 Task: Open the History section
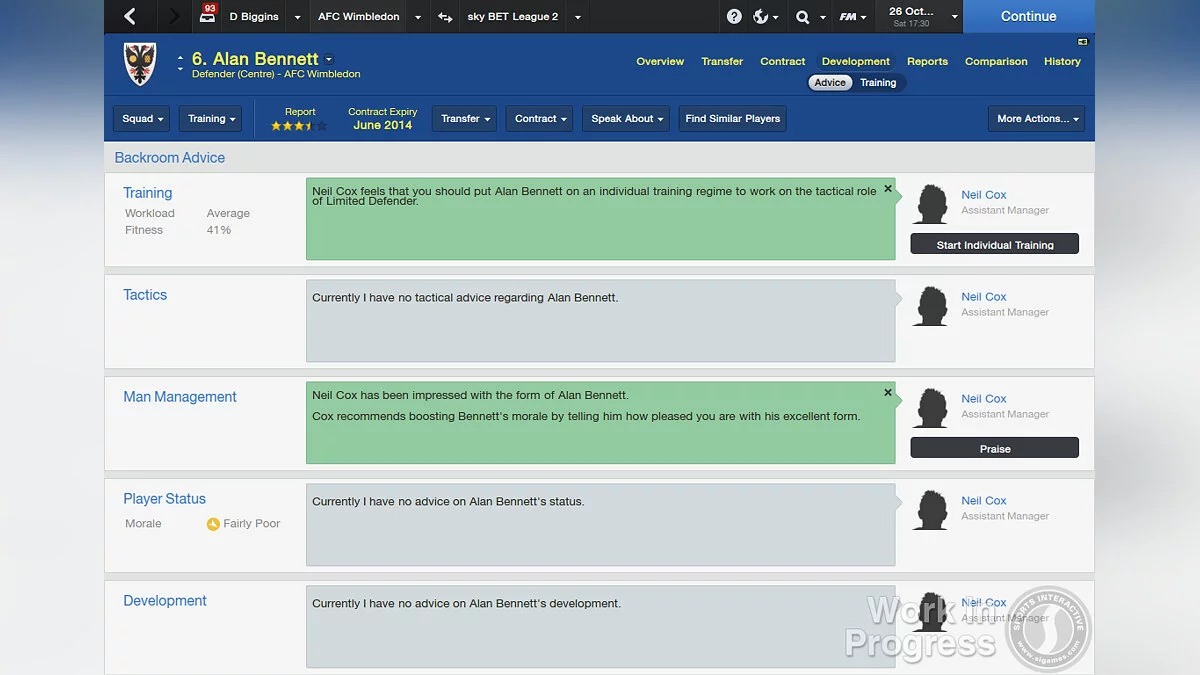click(x=1062, y=61)
